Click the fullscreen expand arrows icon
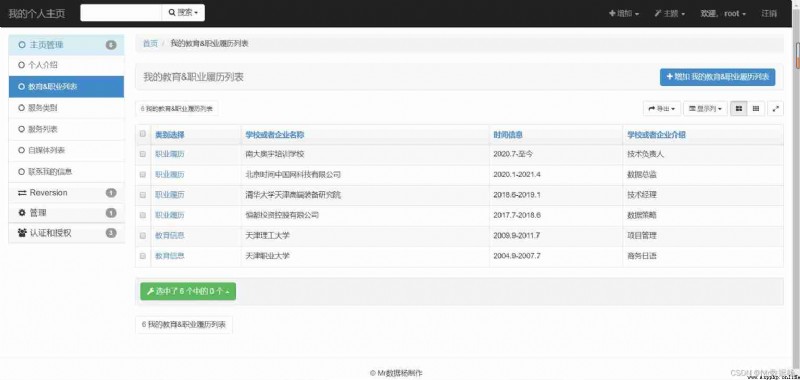 [x=776, y=109]
